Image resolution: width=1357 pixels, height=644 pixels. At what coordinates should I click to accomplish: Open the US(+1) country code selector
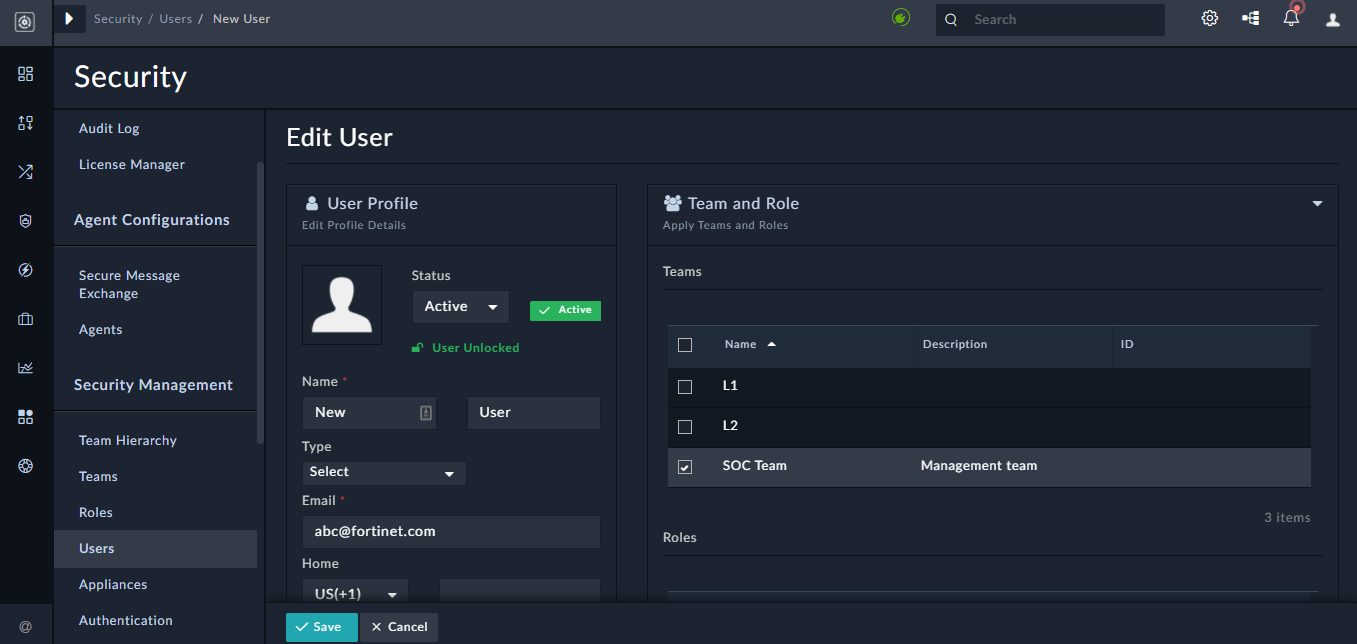point(355,593)
